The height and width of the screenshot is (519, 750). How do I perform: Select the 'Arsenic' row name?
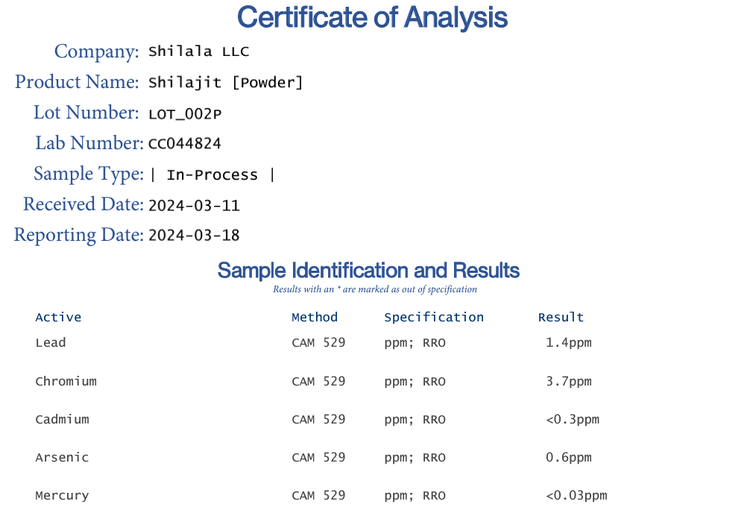point(62,458)
